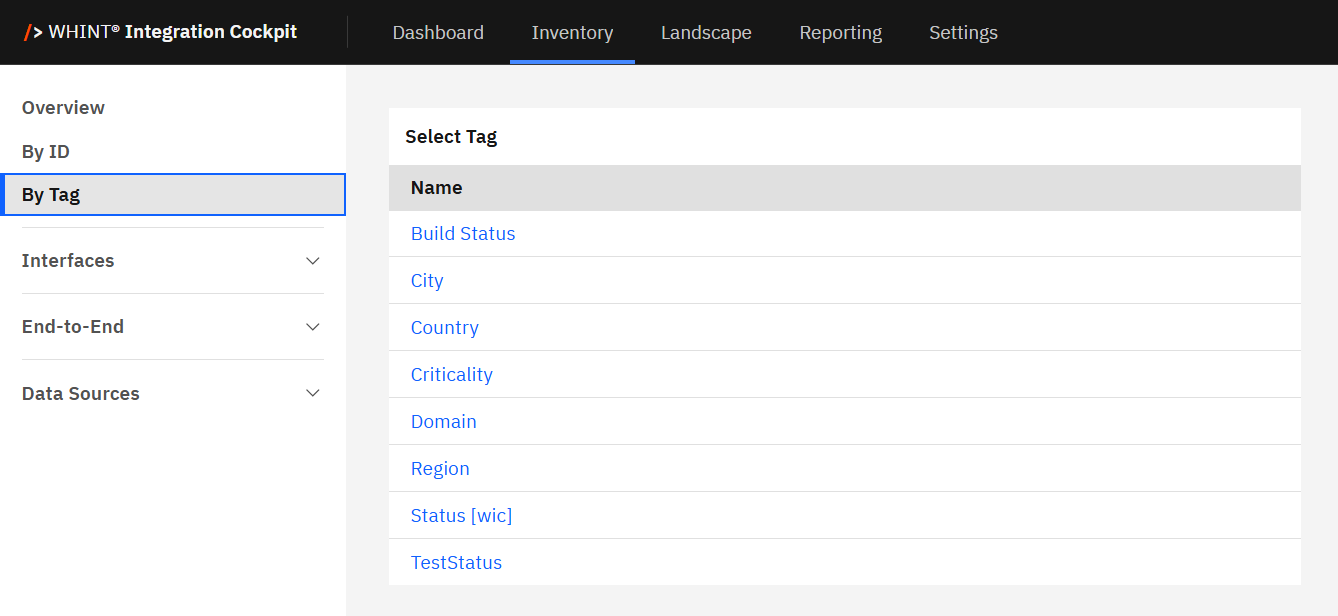Viewport: 1338px width, 616px height.
Task: Go to the Landscape tab
Action: click(706, 33)
